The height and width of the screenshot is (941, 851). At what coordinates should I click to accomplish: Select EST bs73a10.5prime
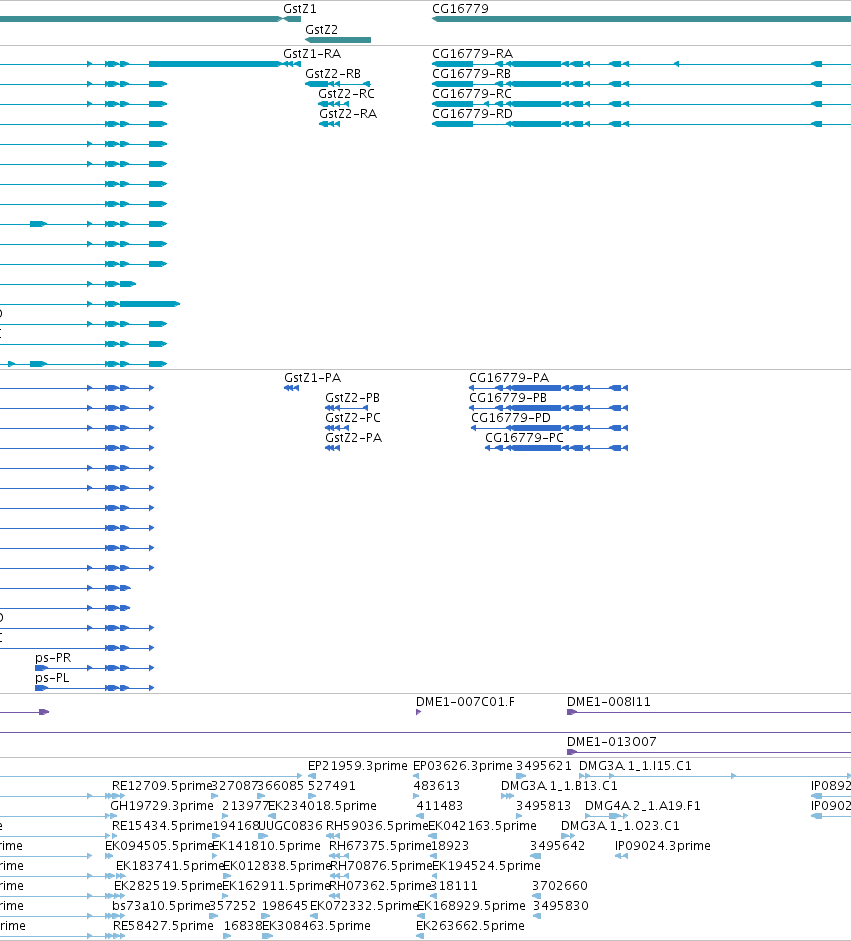pyautogui.click(x=161, y=906)
